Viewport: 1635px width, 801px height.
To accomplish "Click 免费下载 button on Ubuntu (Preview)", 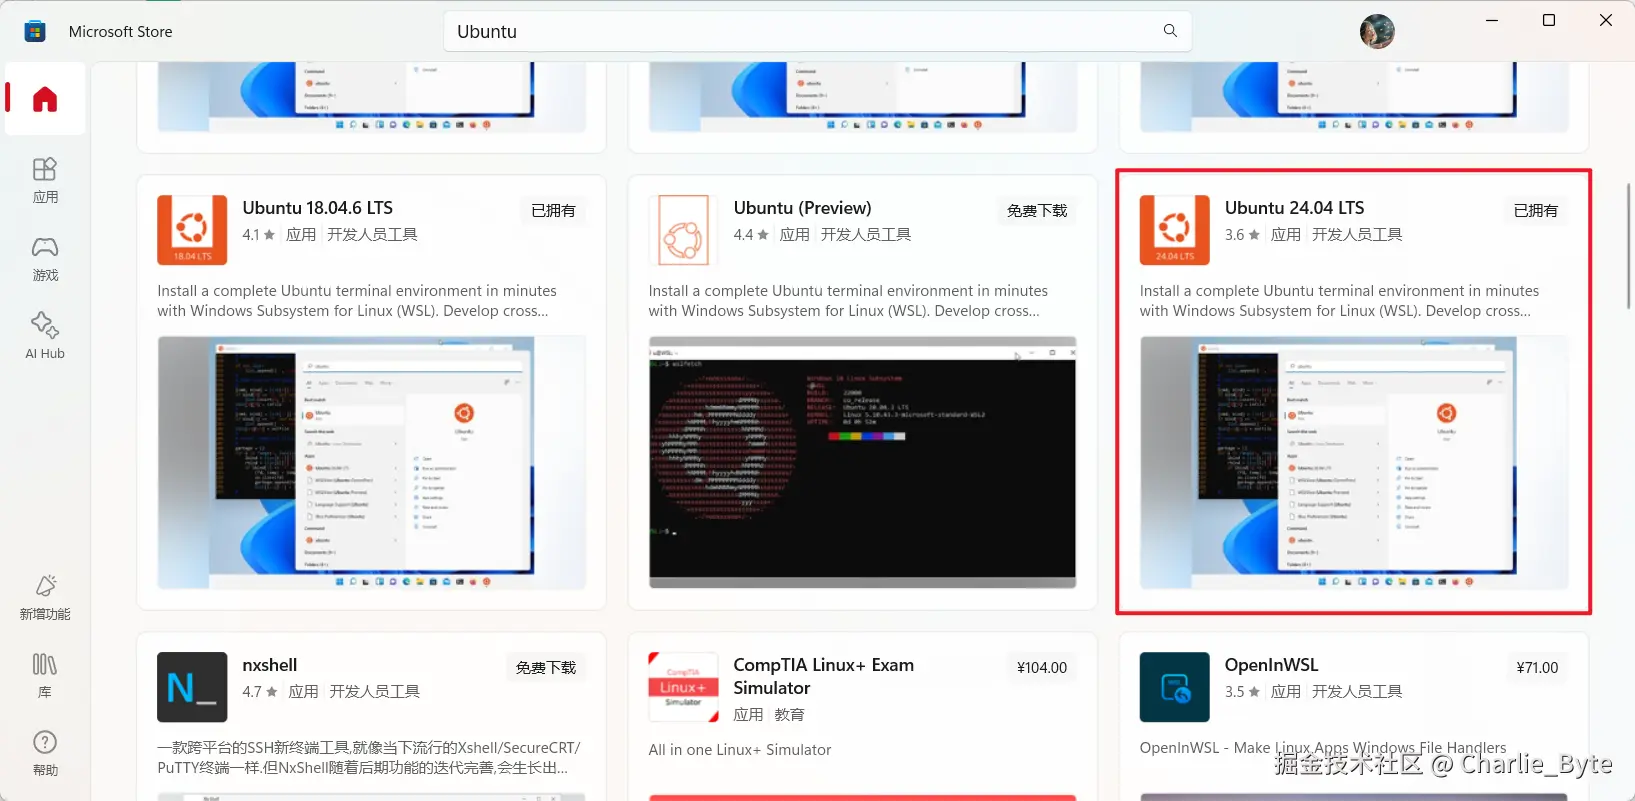I will click(x=1037, y=211).
